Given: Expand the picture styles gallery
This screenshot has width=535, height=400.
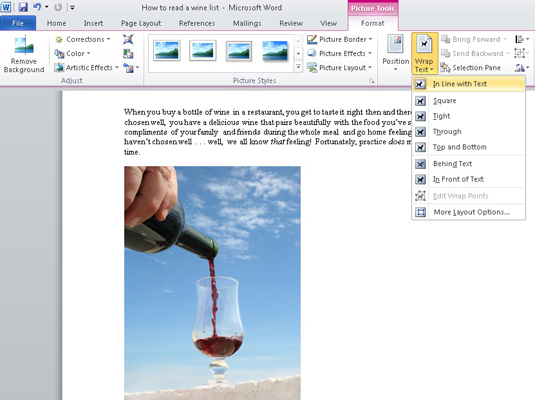Looking at the screenshot, I should tap(298, 67).
